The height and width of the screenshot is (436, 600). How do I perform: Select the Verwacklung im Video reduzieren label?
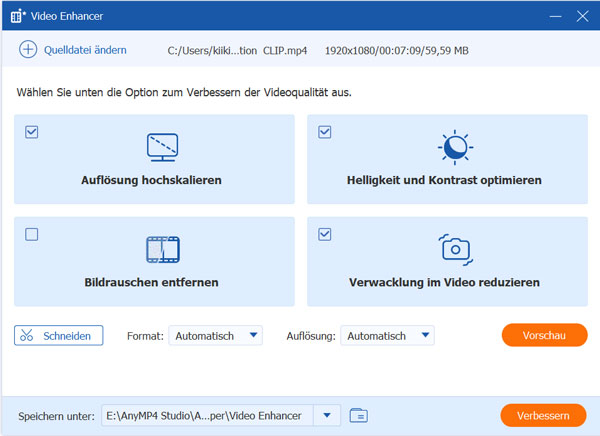(x=444, y=283)
